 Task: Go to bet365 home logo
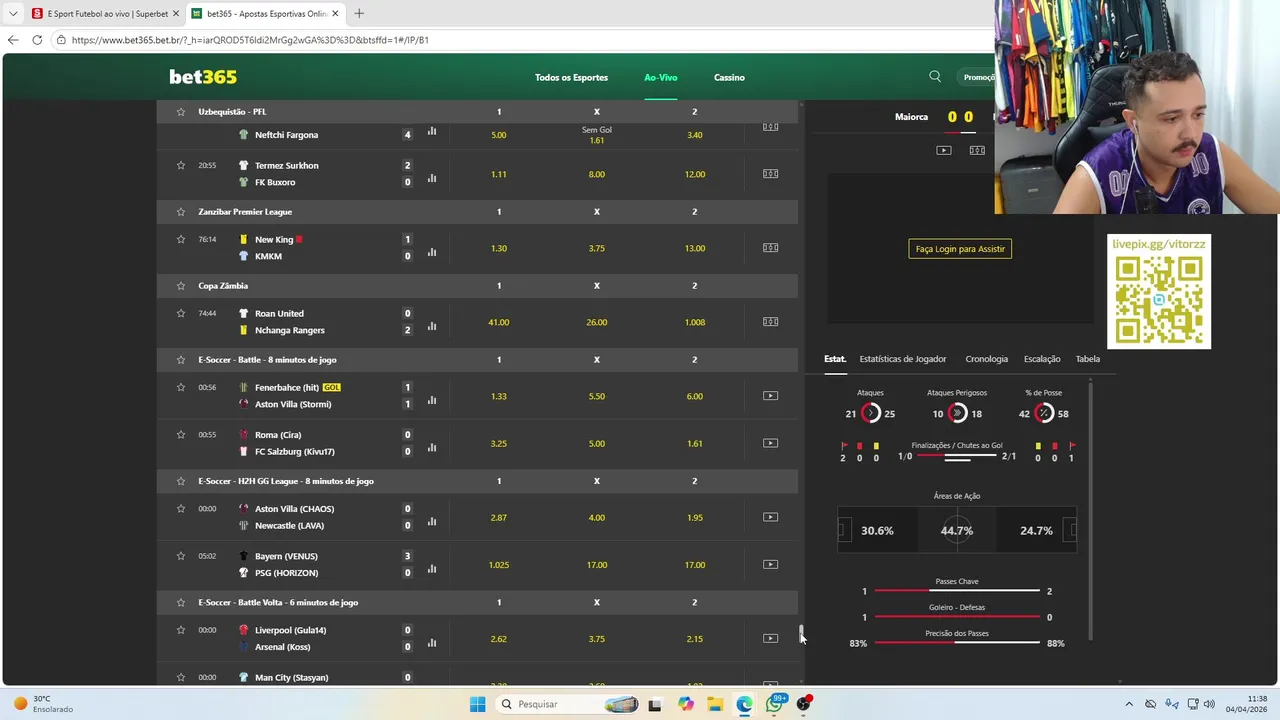pos(203,77)
